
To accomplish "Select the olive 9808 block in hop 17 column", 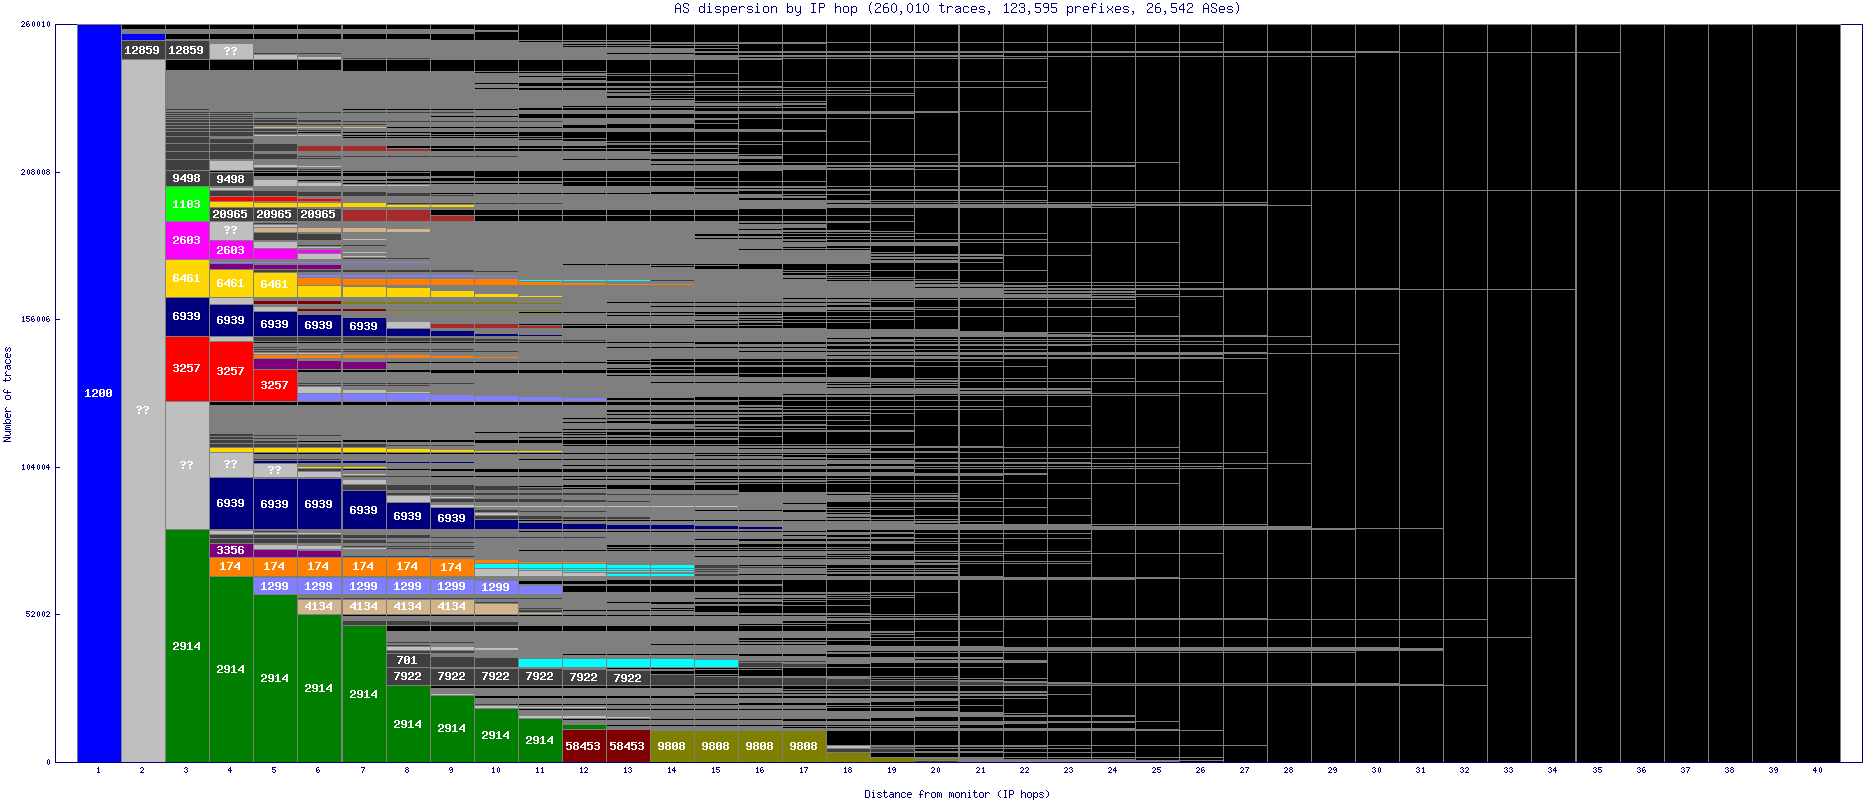I will tap(803, 746).
